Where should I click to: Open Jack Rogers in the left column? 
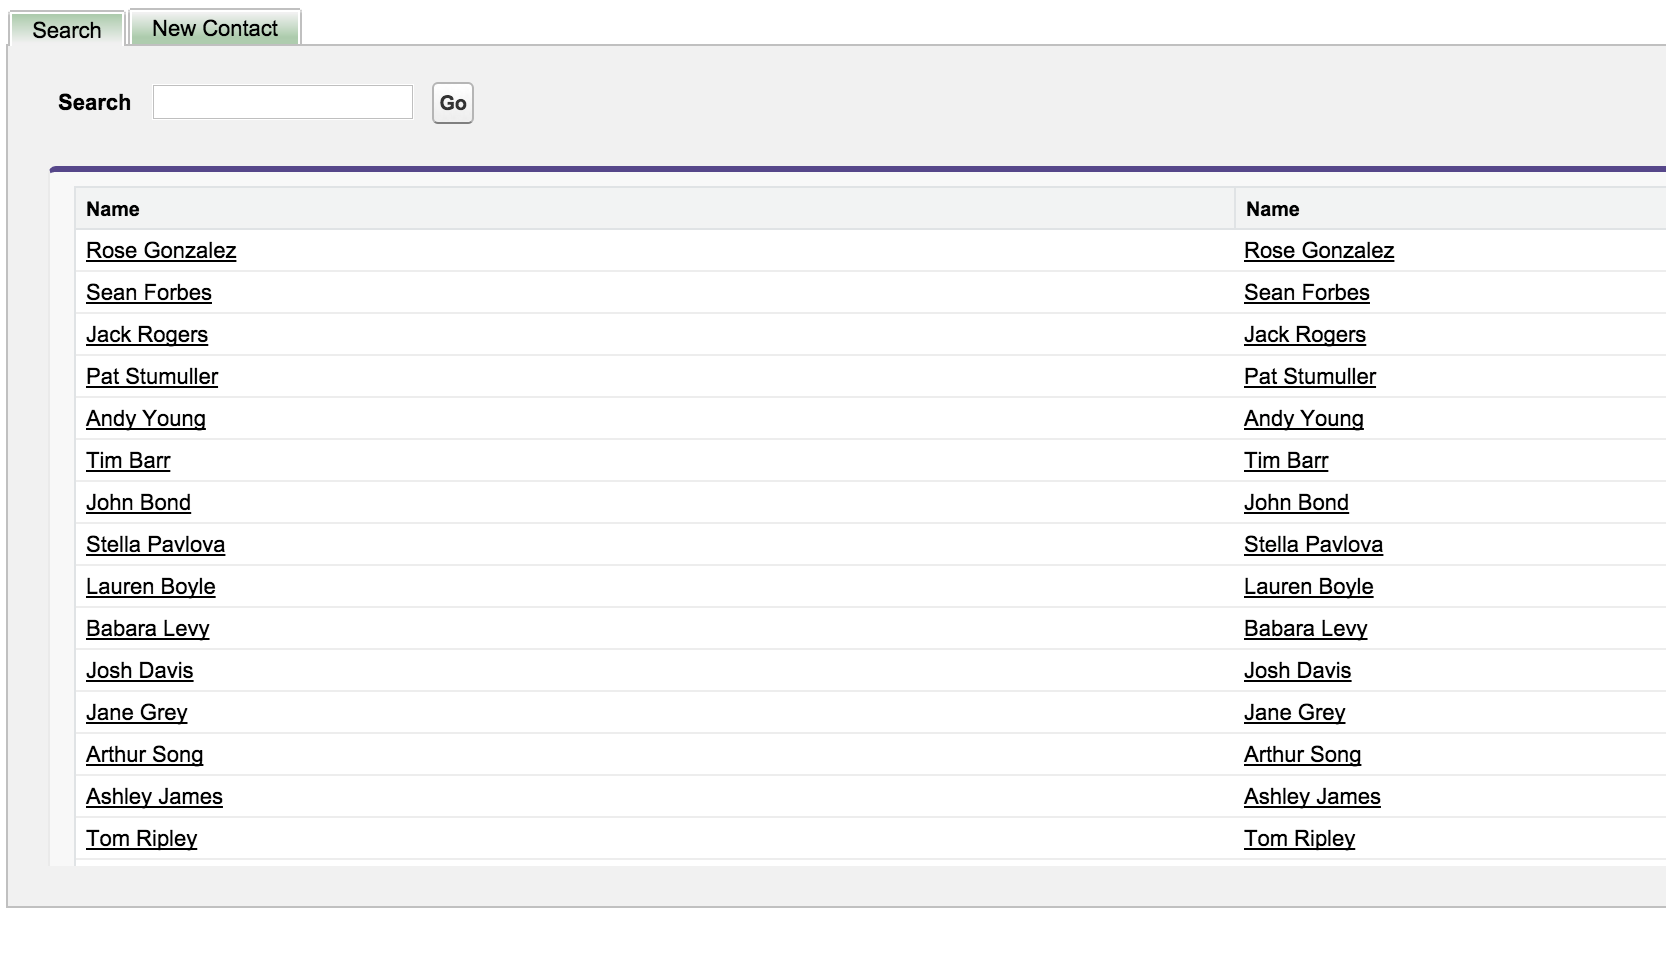click(147, 335)
